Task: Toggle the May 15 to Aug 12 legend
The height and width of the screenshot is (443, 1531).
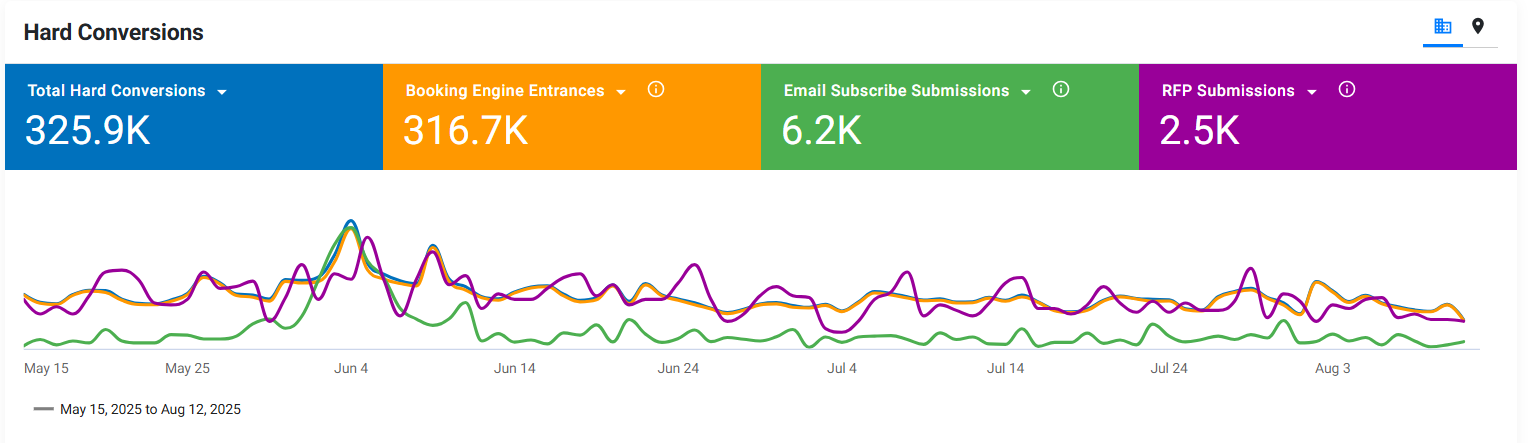Action: pos(137,409)
